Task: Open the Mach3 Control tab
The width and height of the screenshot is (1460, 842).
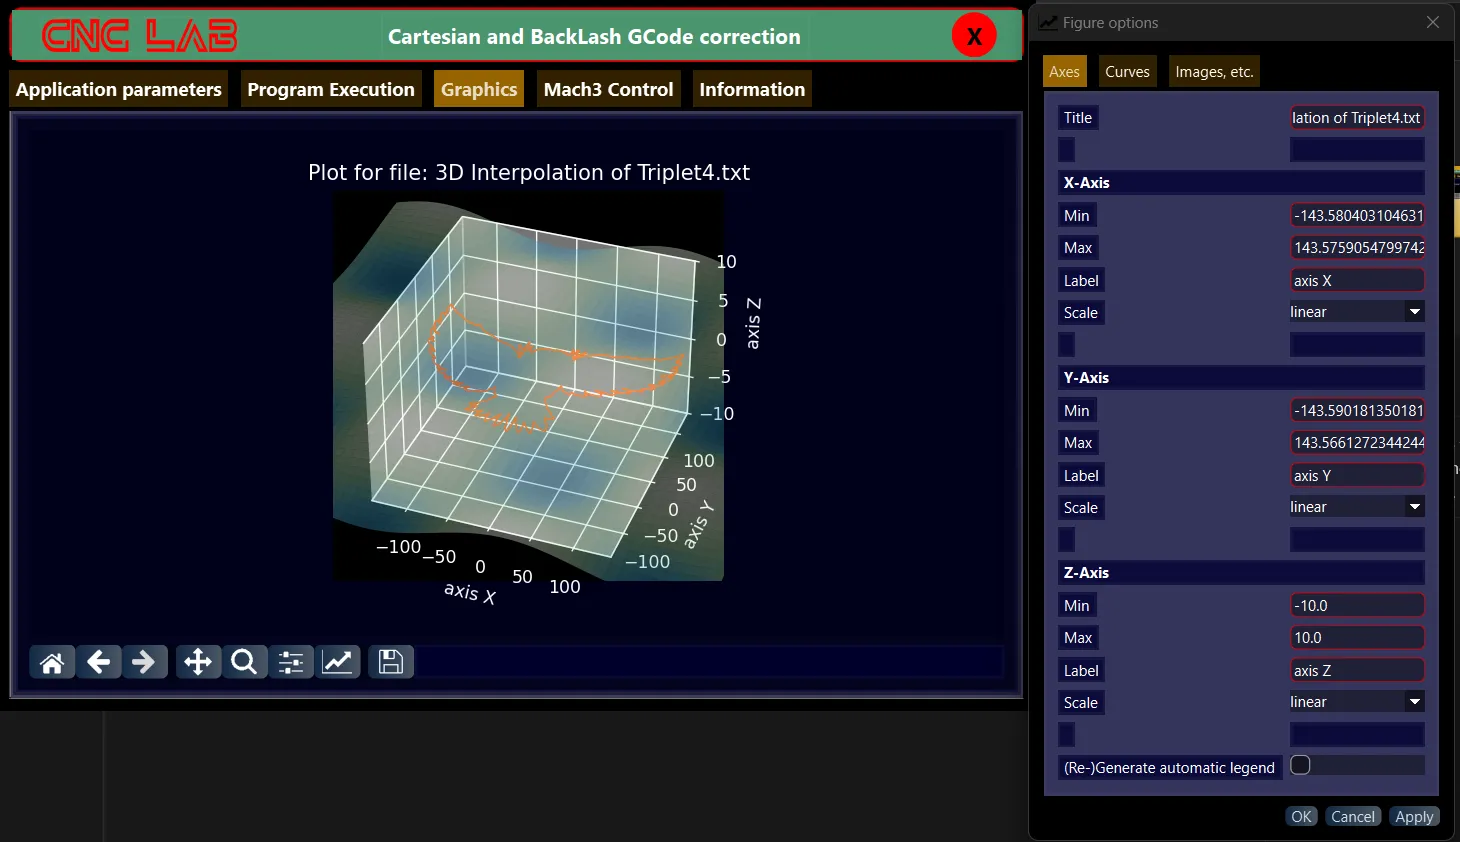Action: pos(608,89)
